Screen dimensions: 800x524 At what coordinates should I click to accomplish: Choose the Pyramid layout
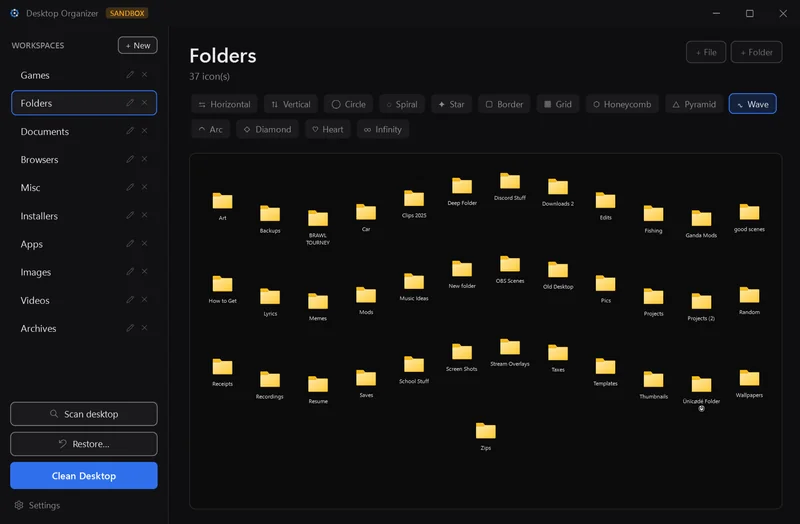point(694,104)
